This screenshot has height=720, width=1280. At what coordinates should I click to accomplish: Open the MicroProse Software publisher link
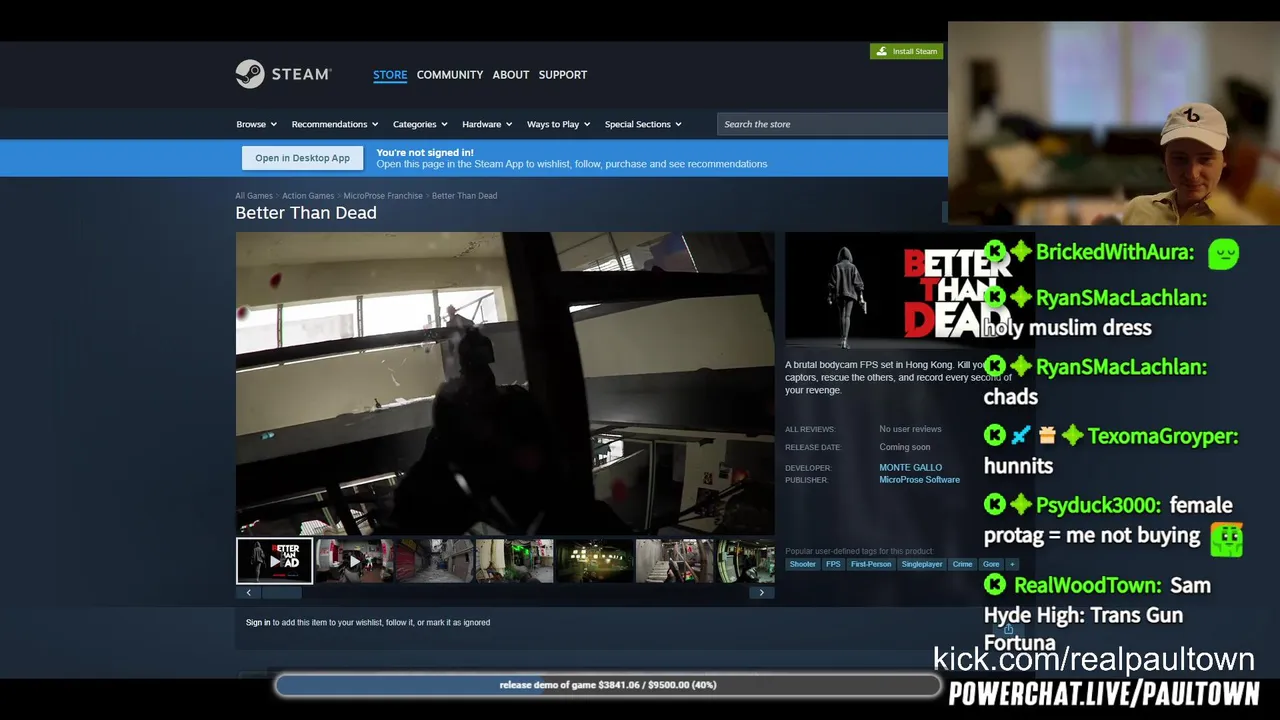pyautogui.click(x=919, y=480)
